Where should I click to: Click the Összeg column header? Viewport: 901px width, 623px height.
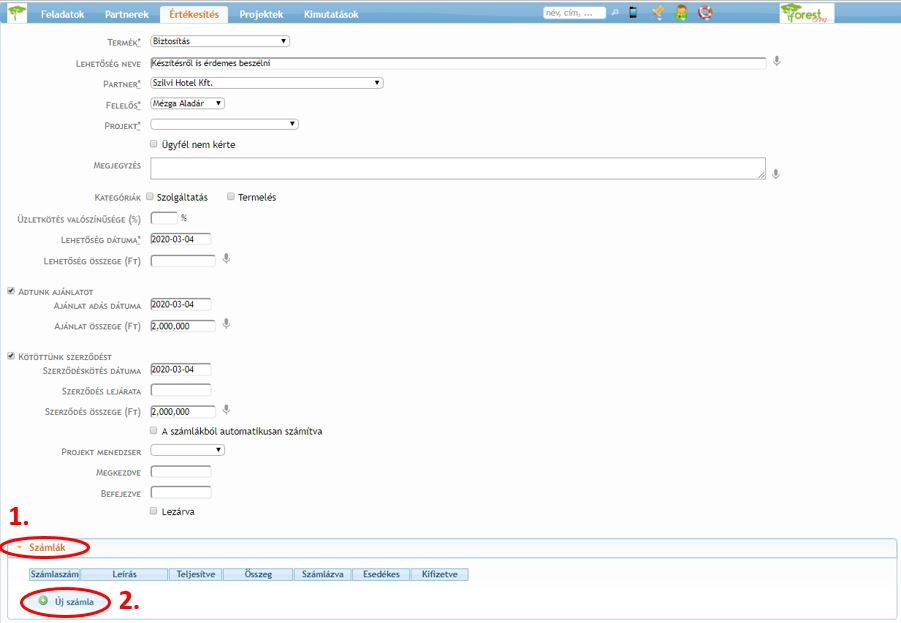click(258, 575)
